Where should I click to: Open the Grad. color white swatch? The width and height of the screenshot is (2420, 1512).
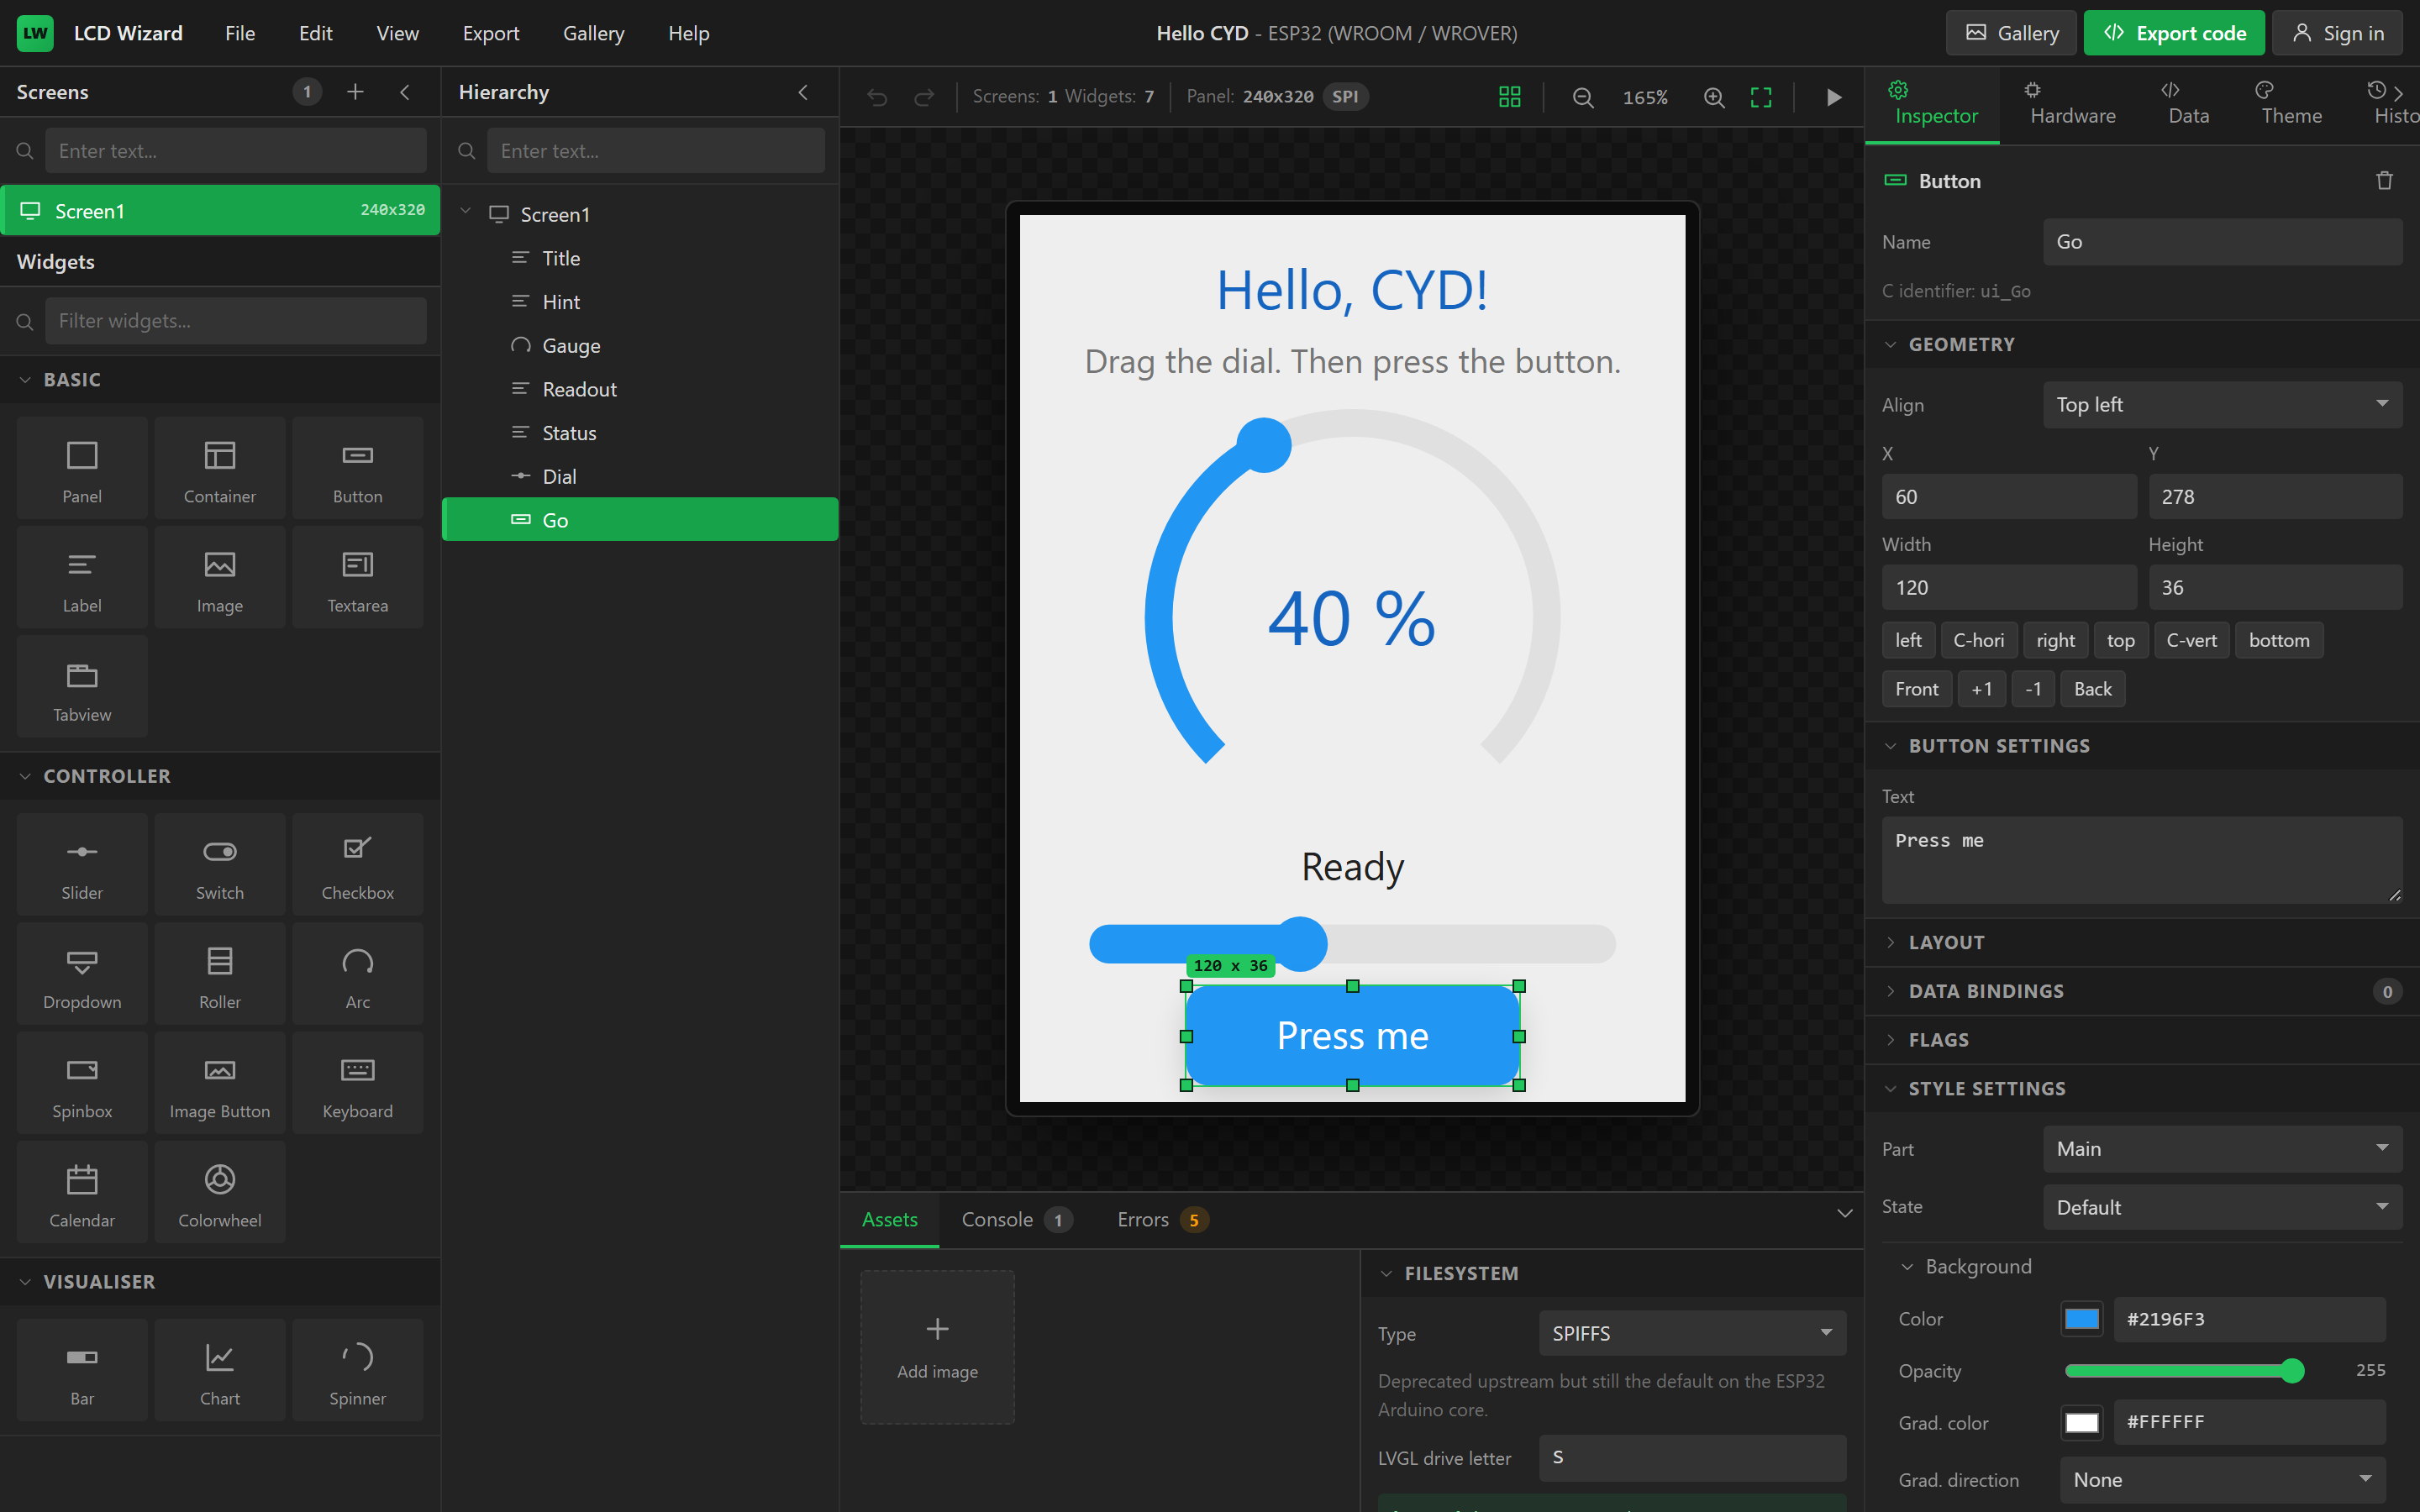pyautogui.click(x=2082, y=1422)
